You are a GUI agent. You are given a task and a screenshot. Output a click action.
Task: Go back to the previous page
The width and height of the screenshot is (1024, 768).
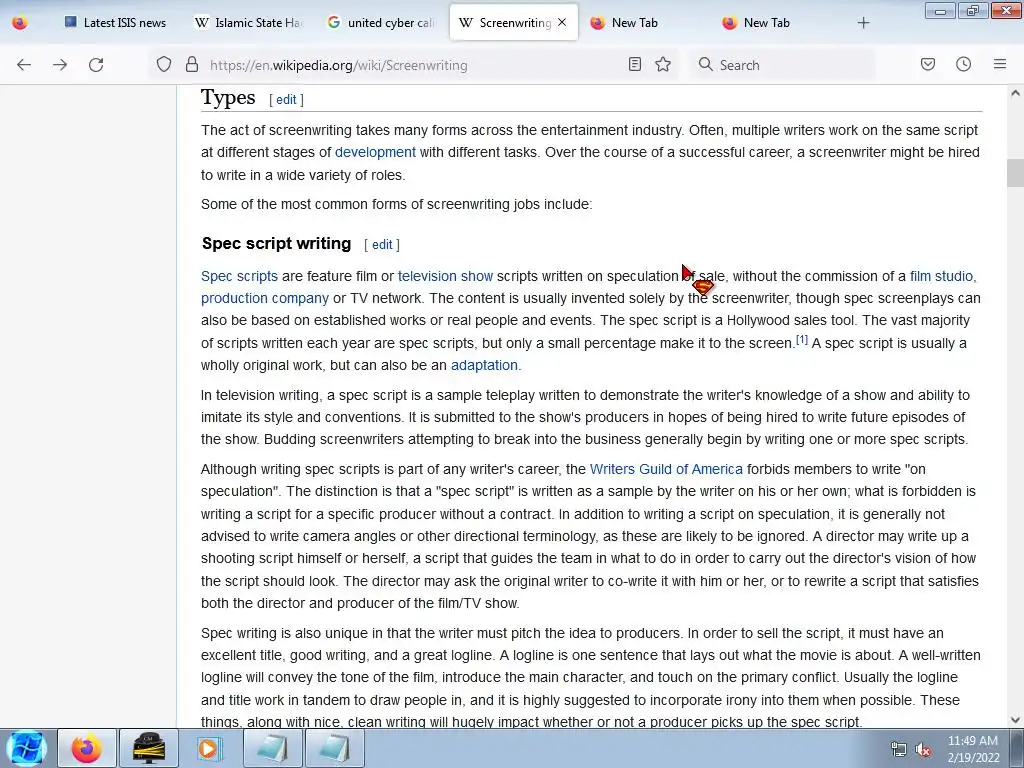[24, 65]
